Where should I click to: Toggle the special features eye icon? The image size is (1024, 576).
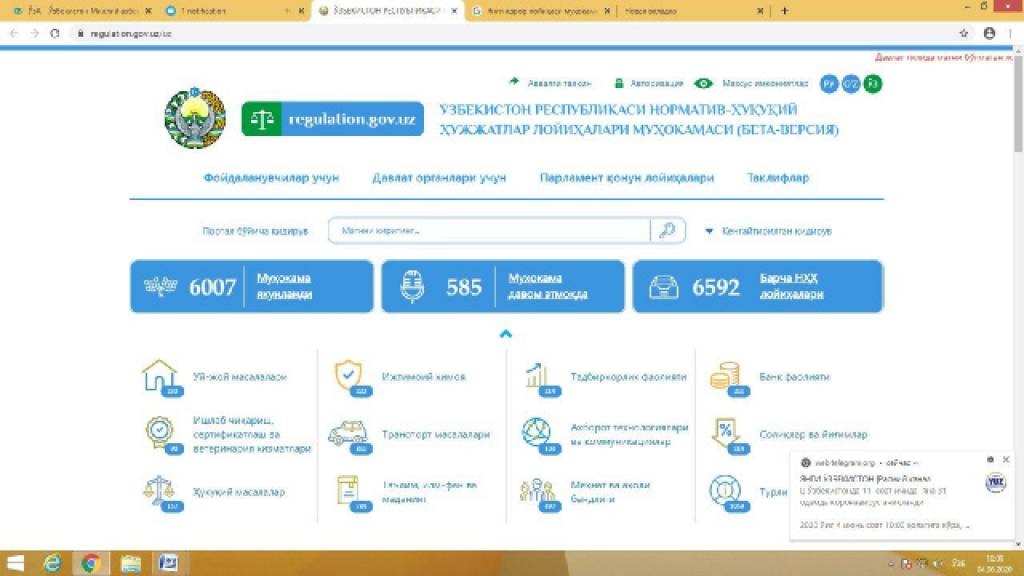coord(704,84)
